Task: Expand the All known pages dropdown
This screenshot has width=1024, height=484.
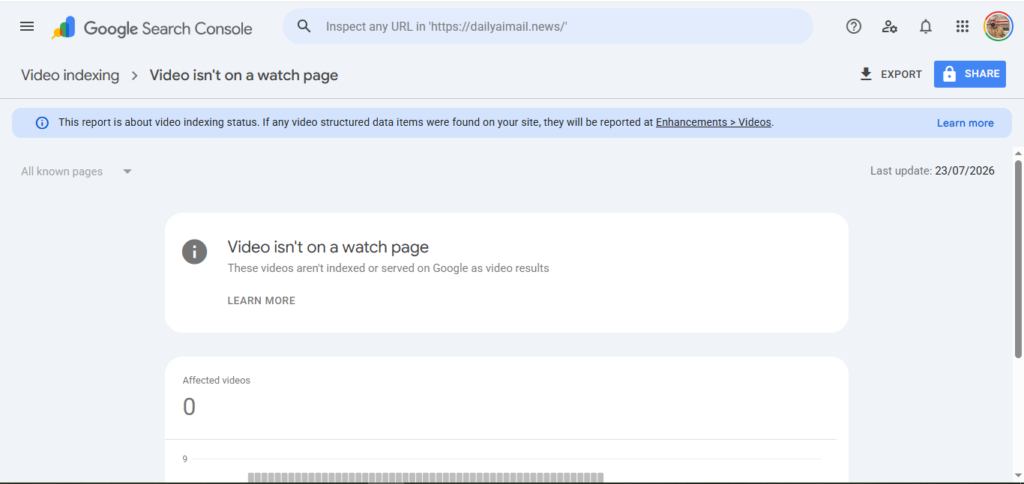Action: (76, 171)
